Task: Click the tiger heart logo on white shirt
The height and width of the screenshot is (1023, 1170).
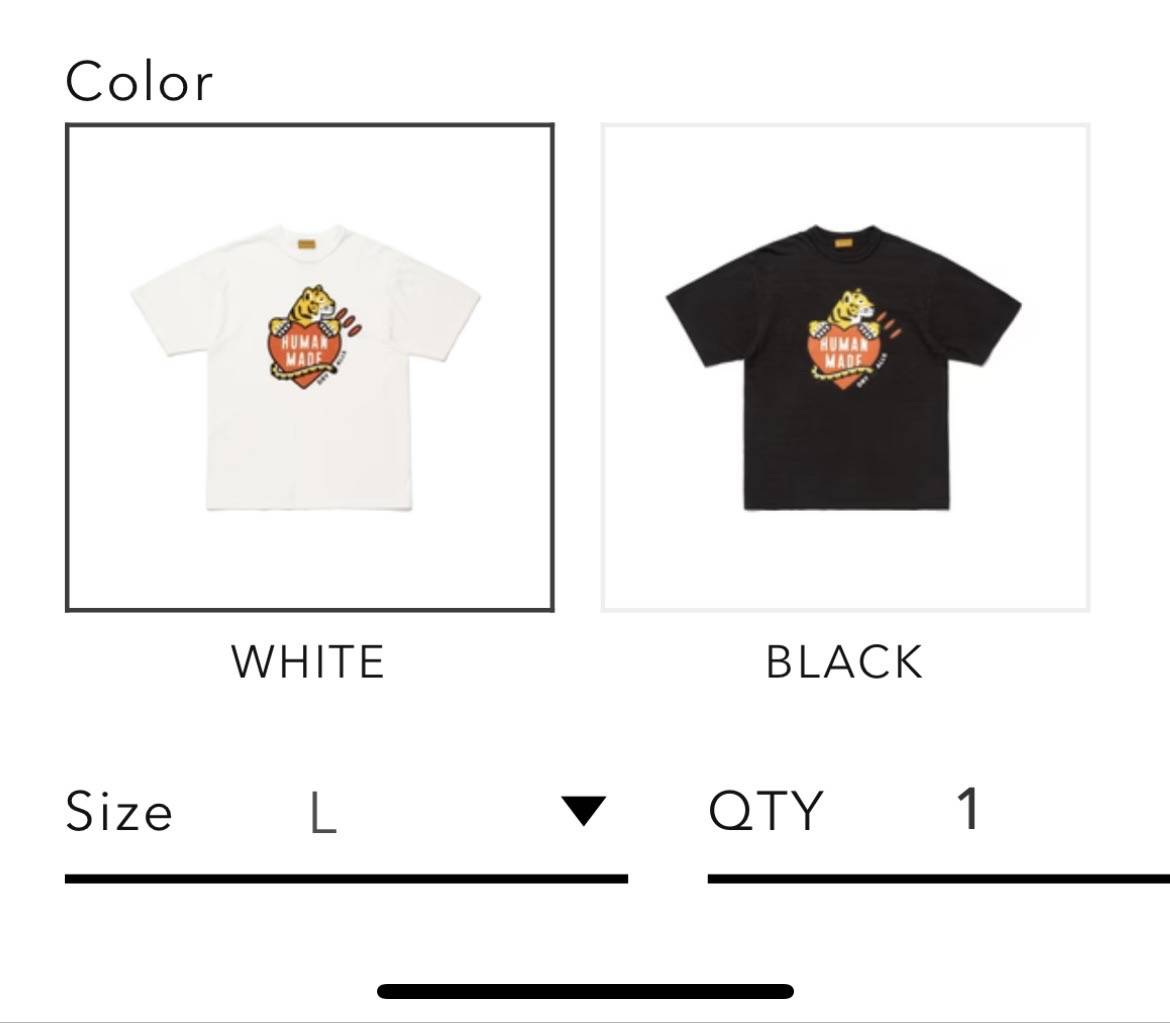Action: point(315,337)
